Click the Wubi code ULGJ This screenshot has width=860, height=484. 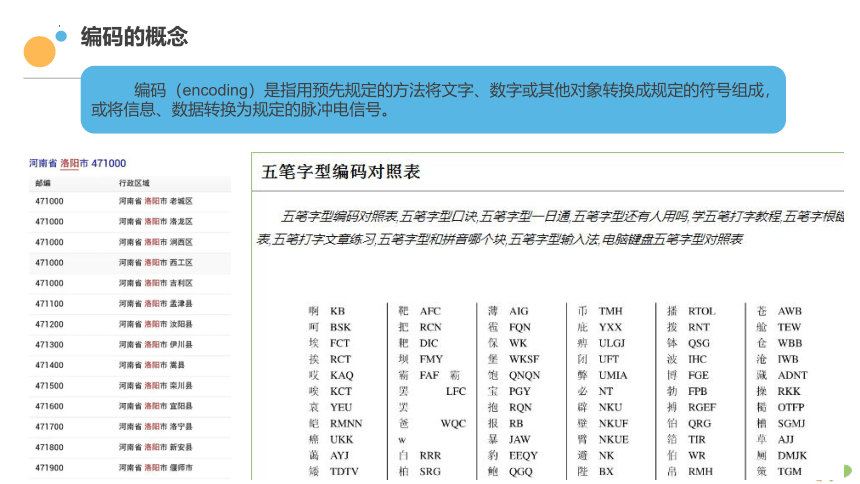point(612,343)
